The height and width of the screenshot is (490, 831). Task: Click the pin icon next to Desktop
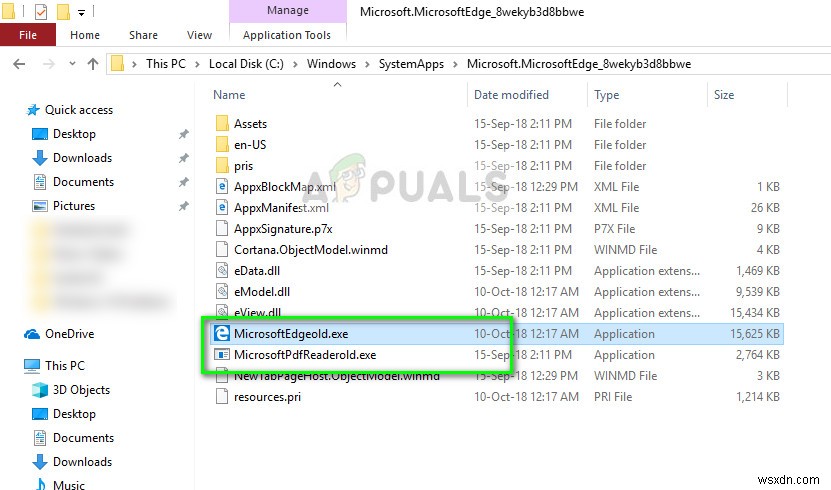point(183,134)
